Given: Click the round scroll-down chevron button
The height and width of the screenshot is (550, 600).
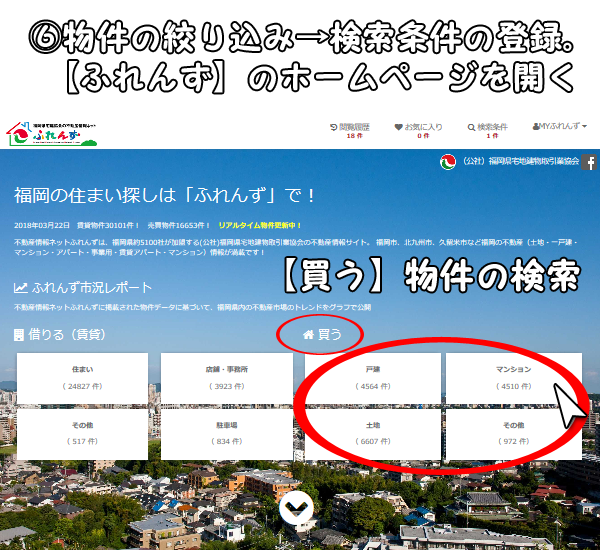Looking at the screenshot, I should point(296,508).
